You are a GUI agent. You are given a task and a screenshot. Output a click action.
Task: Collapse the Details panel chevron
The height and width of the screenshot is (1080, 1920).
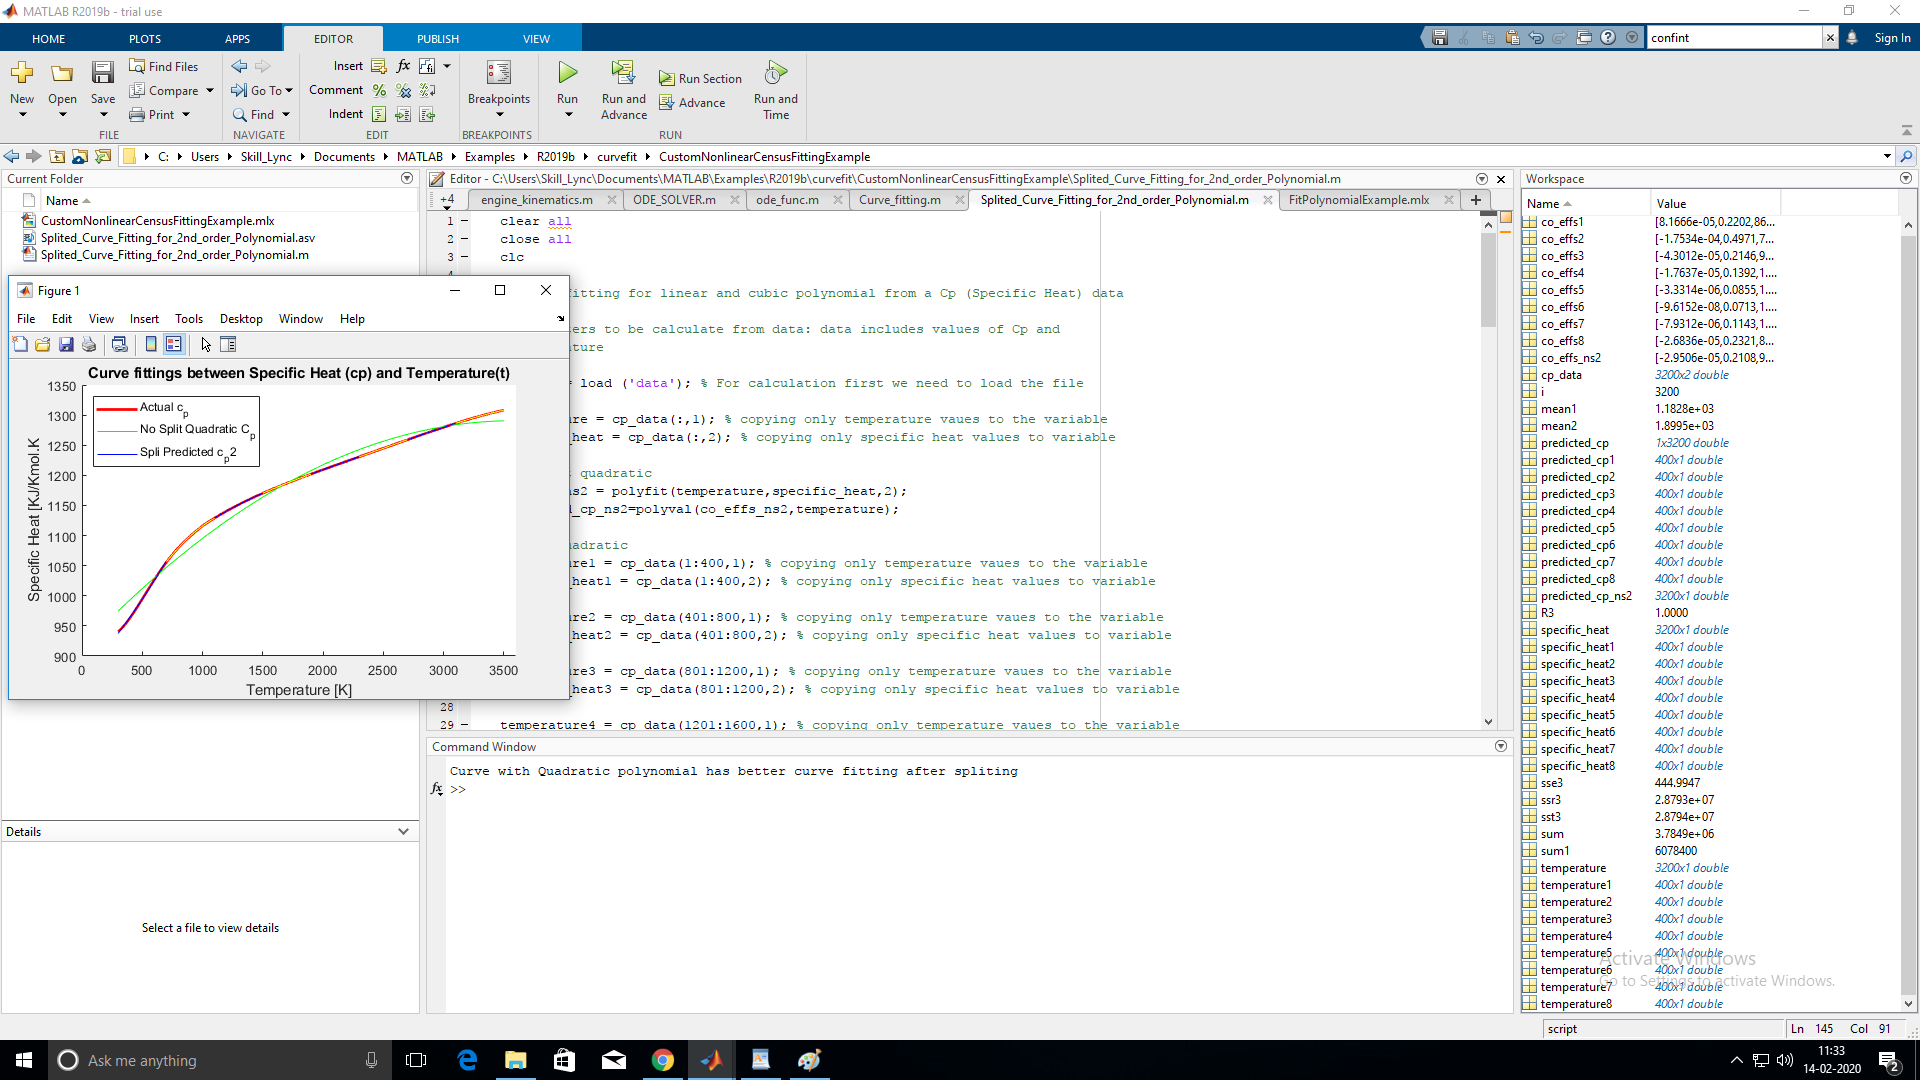click(403, 831)
